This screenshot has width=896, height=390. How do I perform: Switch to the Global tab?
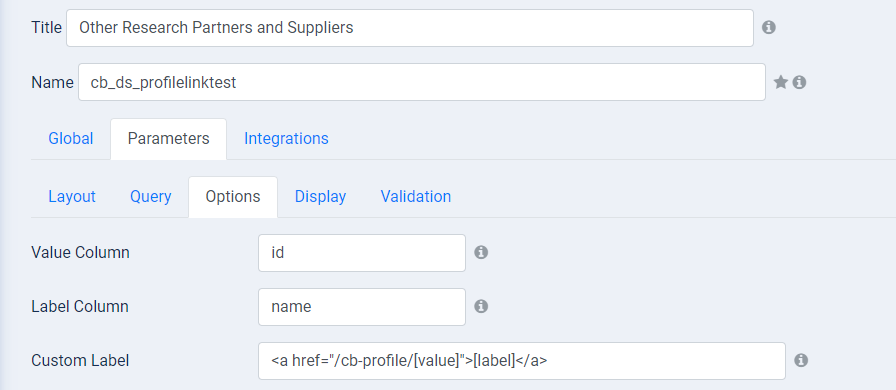pos(71,138)
